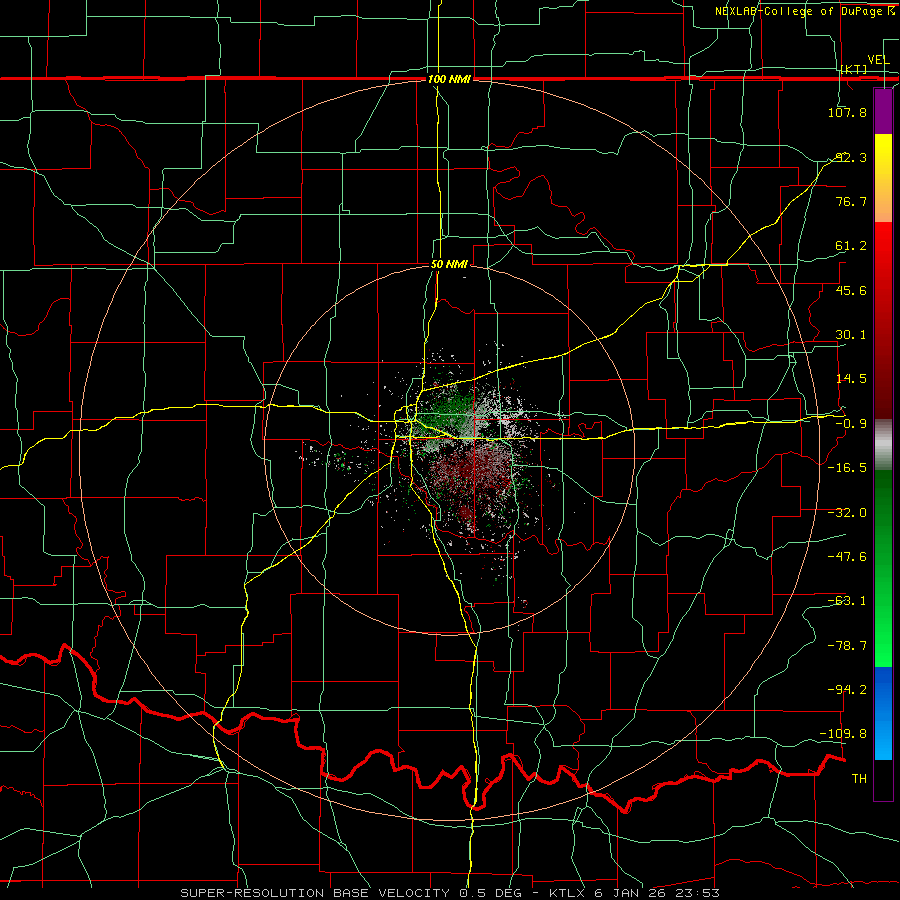The height and width of the screenshot is (900, 900).
Task: Click the NEXLAB-College of DuPage title text
Action: (801, 11)
